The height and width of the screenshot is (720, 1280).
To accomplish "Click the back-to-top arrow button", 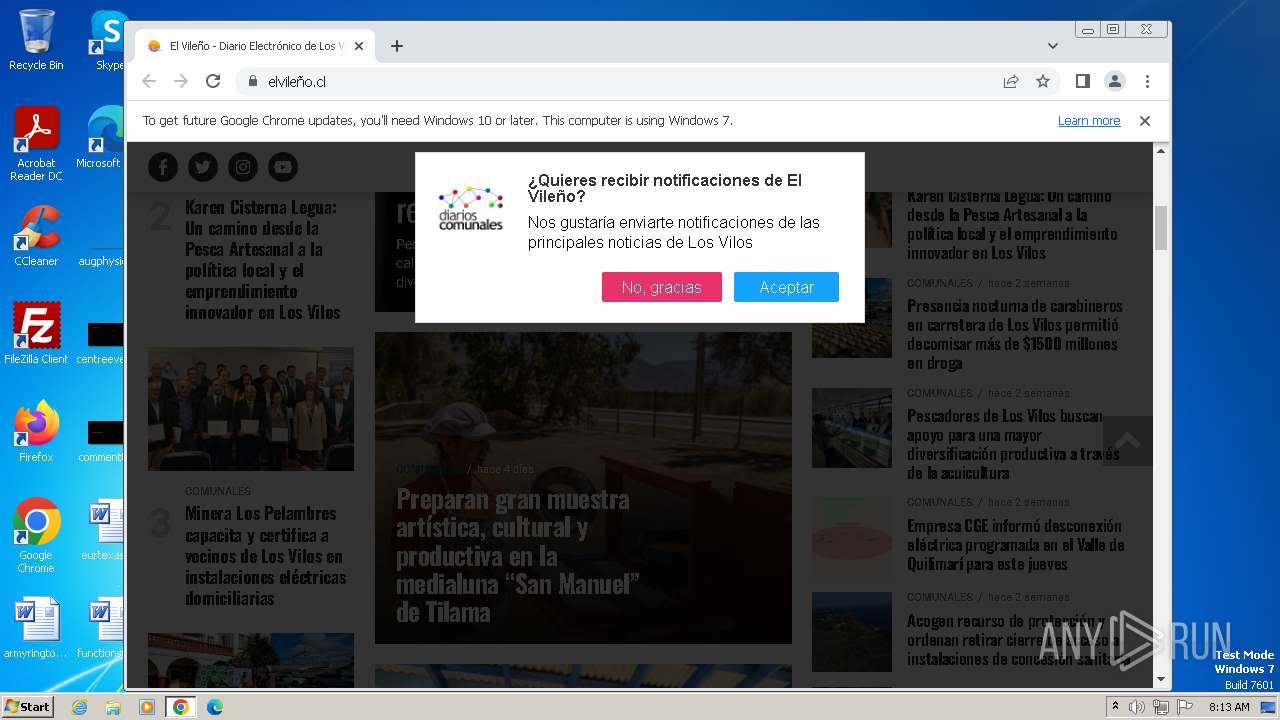I will point(1127,441).
